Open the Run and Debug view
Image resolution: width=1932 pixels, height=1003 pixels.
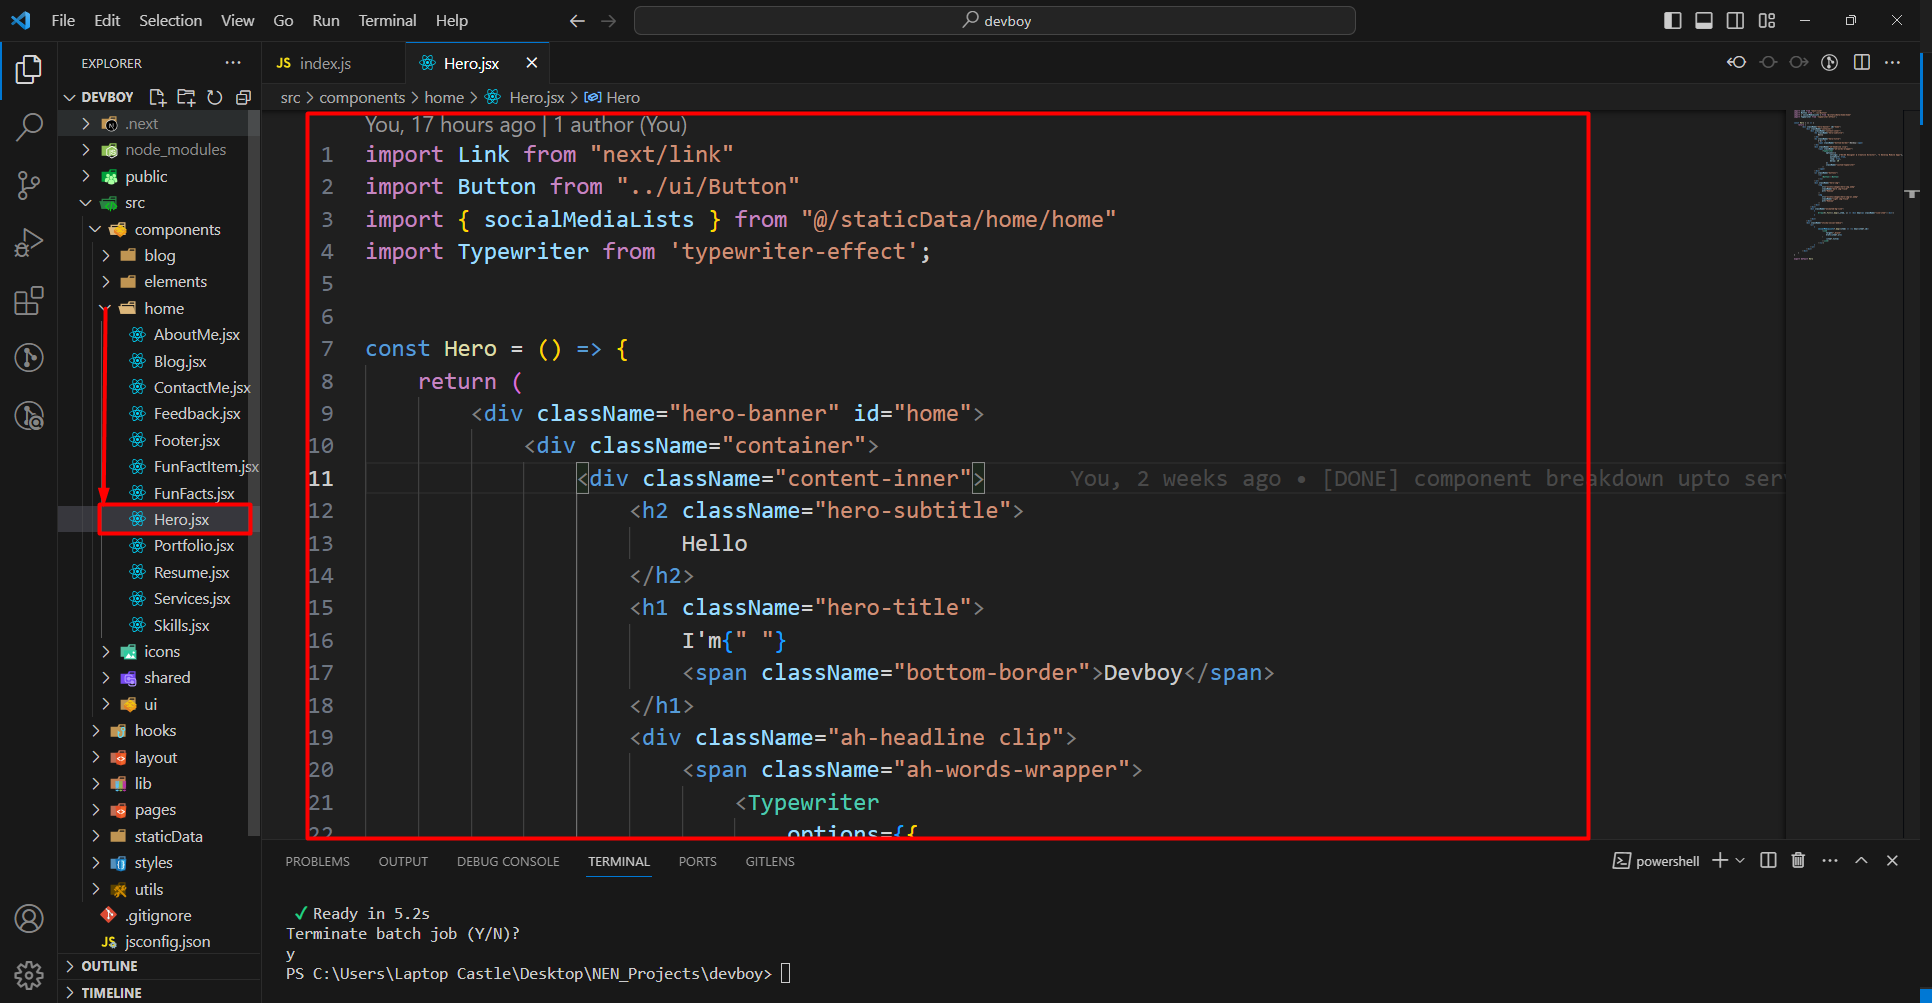(x=29, y=243)
